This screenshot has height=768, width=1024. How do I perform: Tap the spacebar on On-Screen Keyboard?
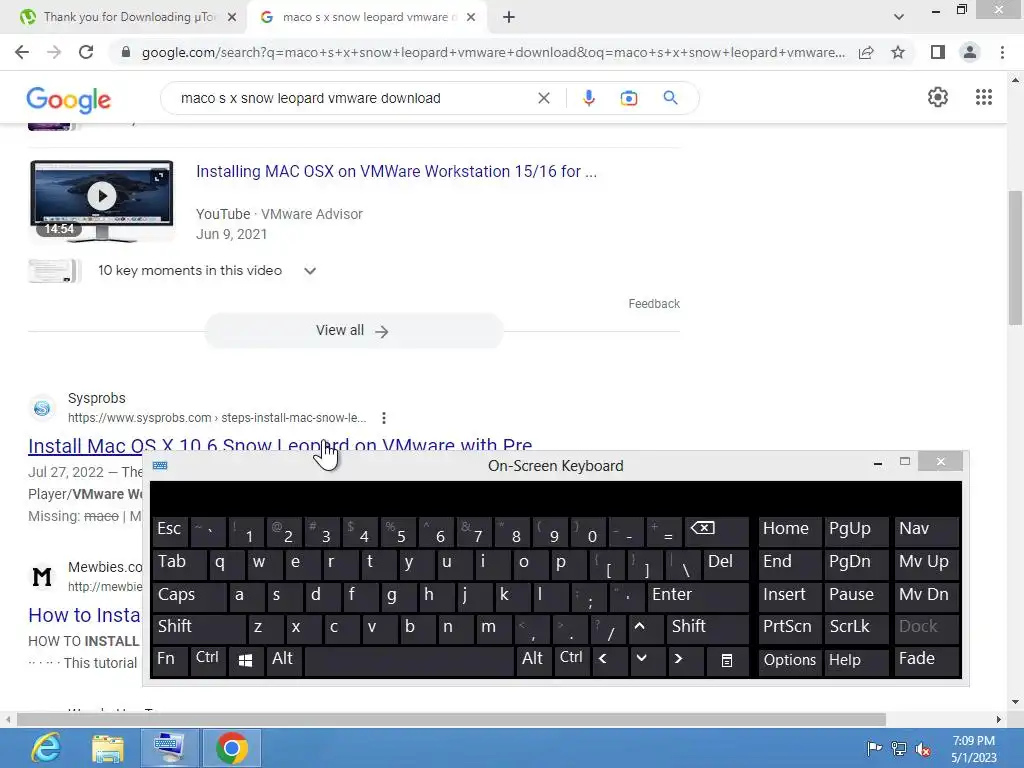click(x=409, y=661)
